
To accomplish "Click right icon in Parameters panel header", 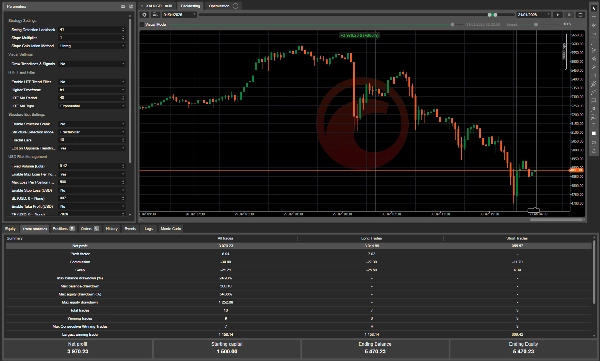I will point(131,7).
